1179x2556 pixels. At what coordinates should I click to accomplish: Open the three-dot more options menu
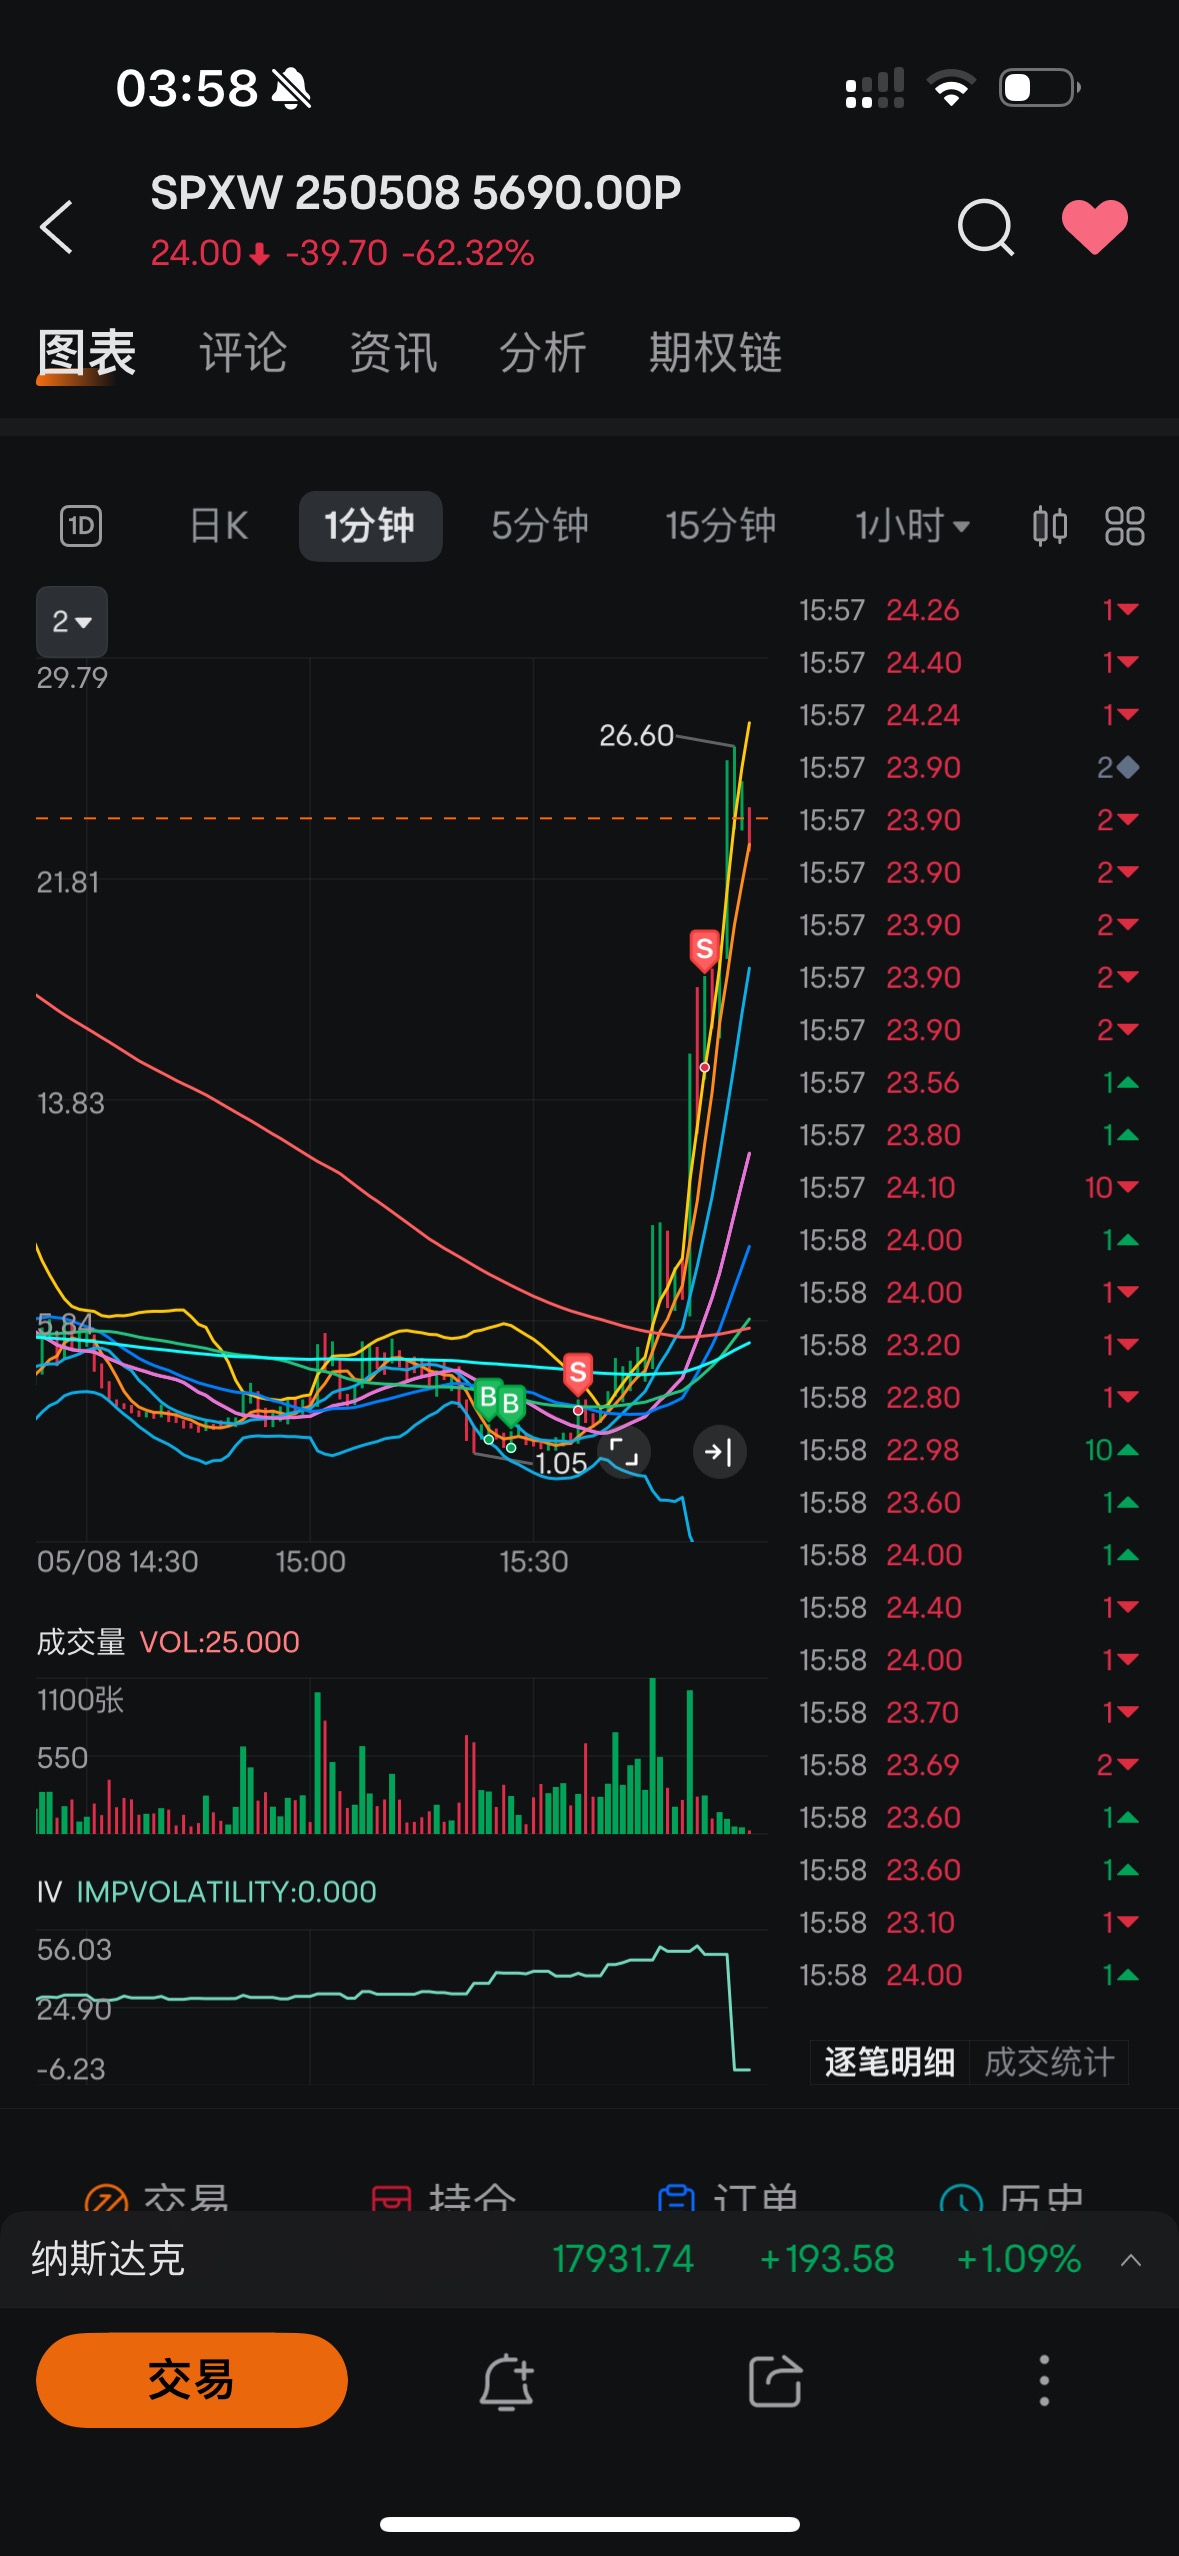point(1044,2381)
